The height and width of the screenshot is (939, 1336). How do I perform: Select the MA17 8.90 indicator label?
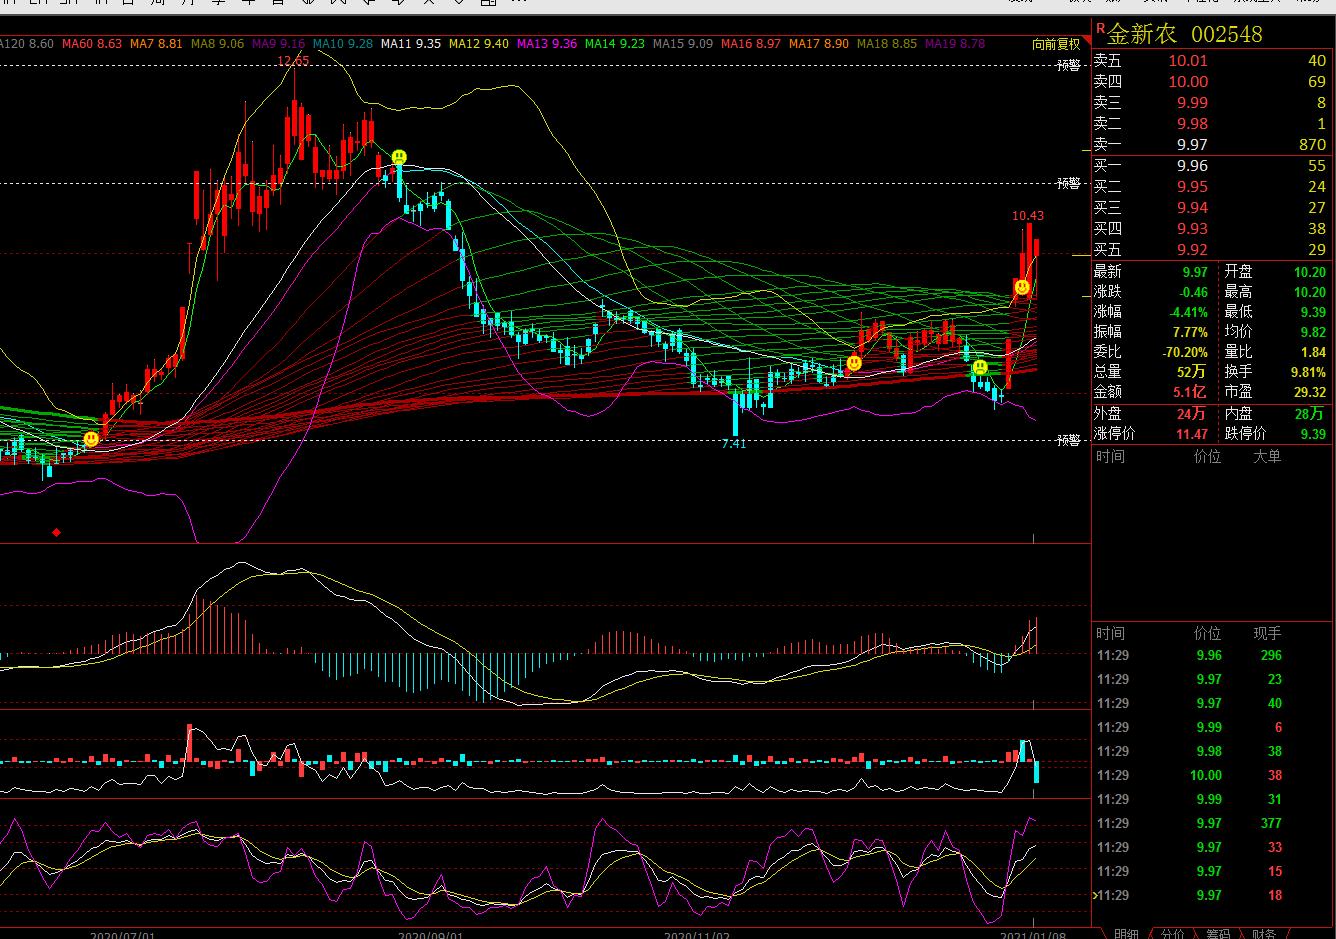click(x=819, y=44)
